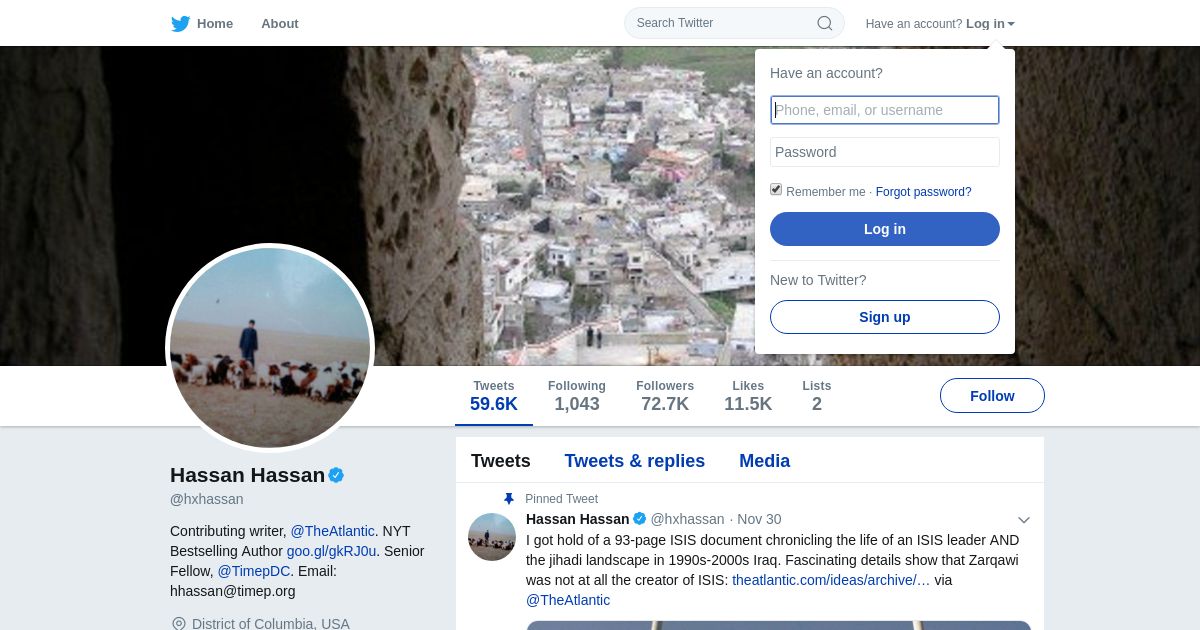Switch to the Media tab
The image size is (1200, 630).
765,461
